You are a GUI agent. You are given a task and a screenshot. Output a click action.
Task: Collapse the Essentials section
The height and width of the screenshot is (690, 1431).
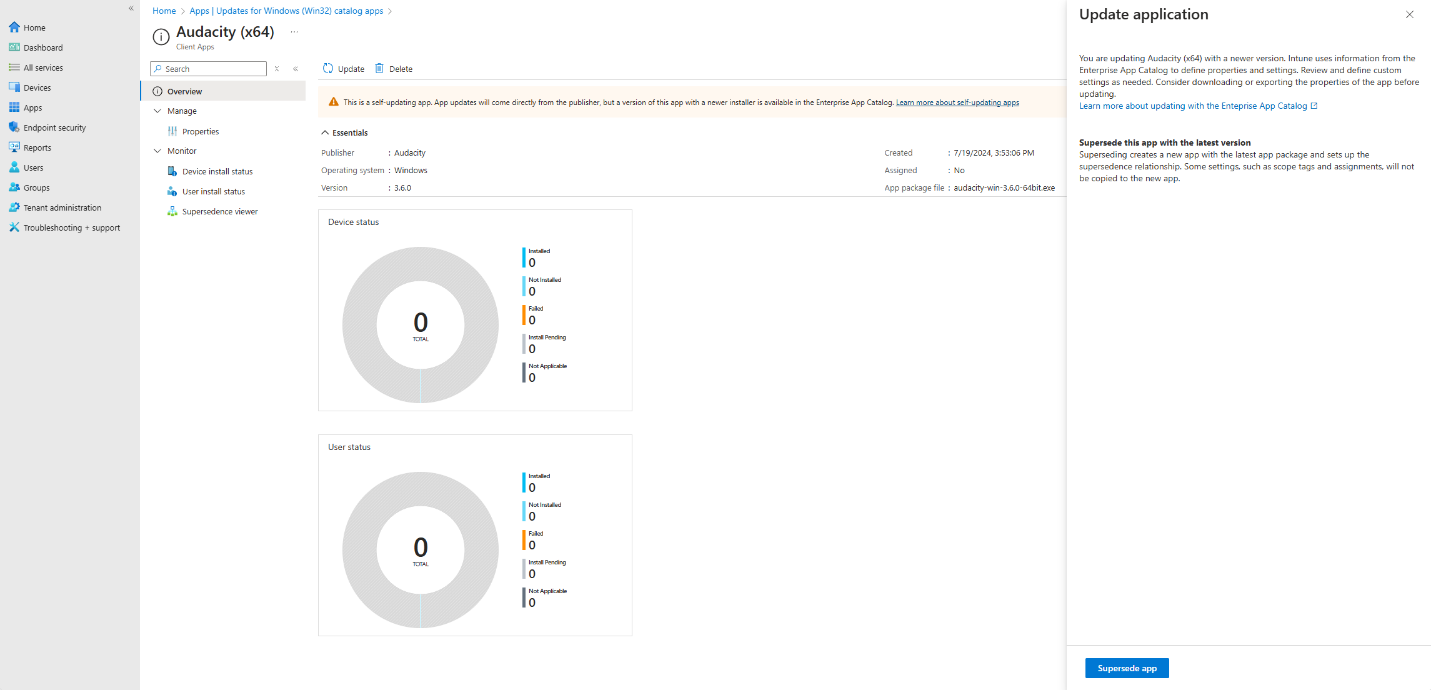tap(325, 132)
